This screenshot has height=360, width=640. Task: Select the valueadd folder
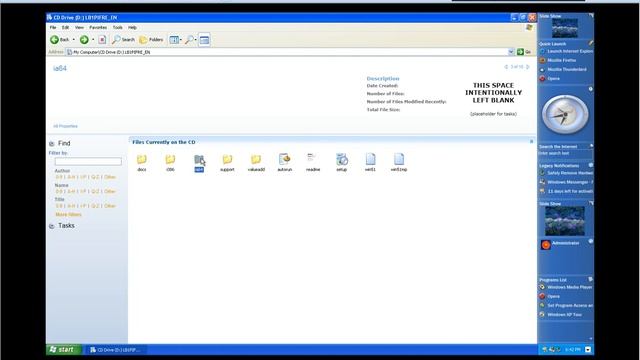coord(256,163)
